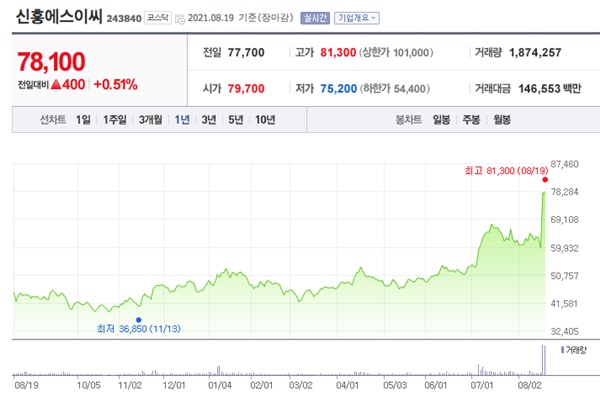Click the red 최고 high point marker
This screenshot has width=600, height=396.
coord(545,180)
